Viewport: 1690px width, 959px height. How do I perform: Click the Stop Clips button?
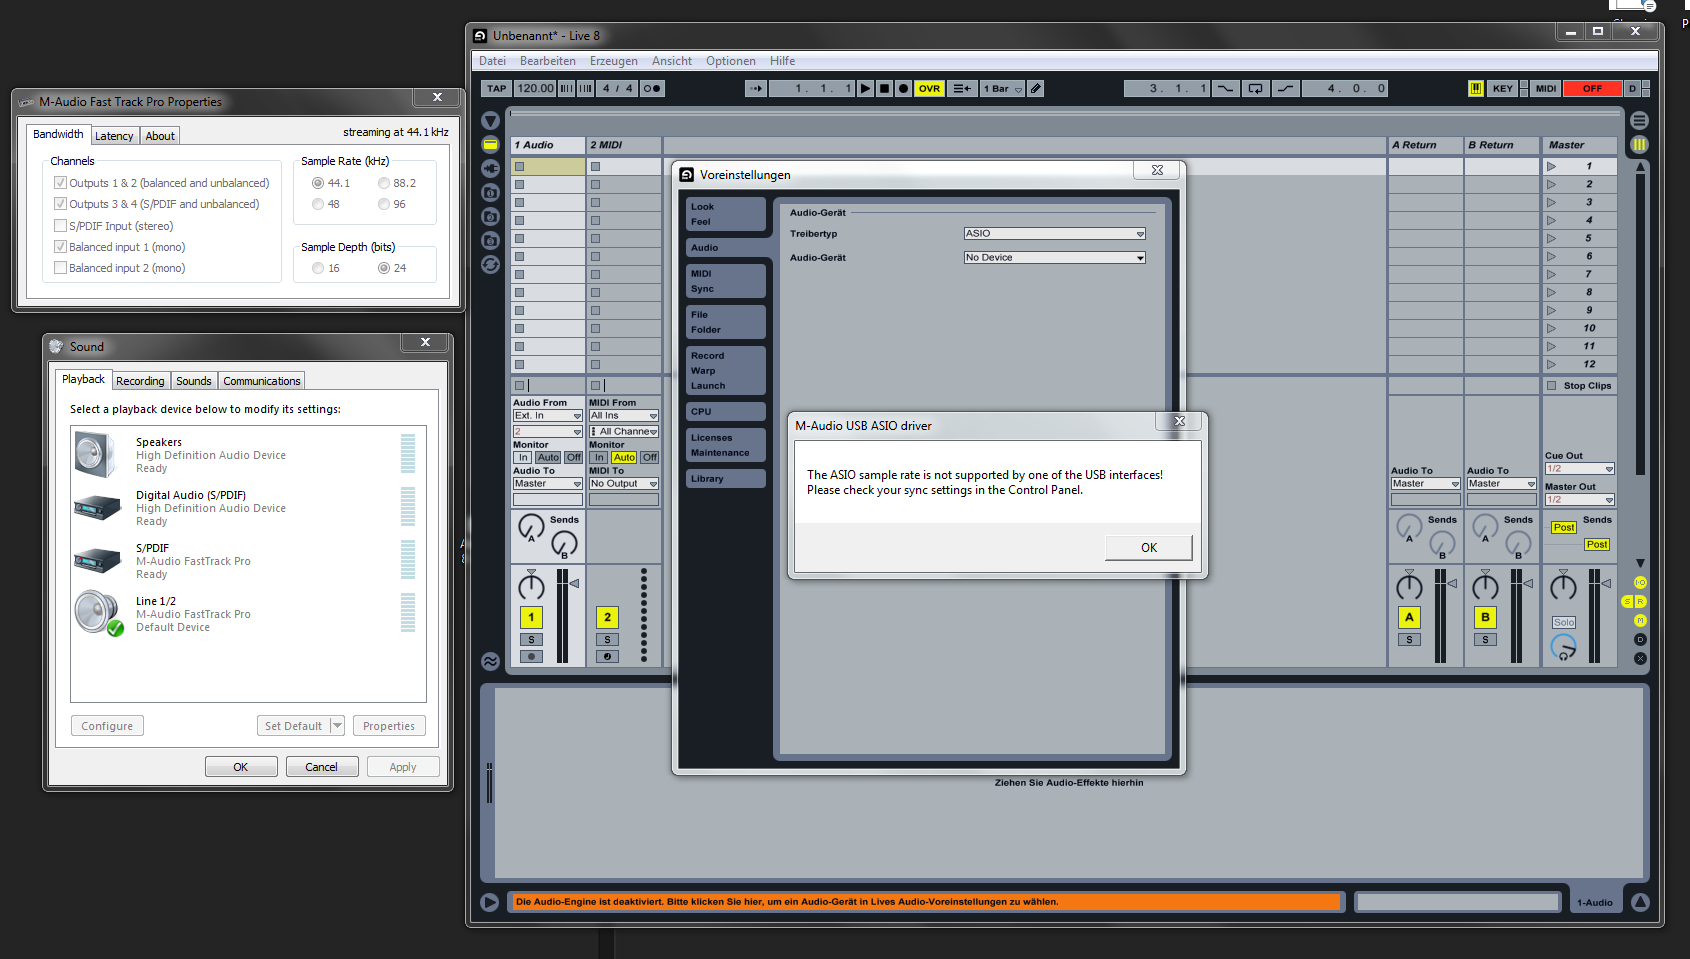[1580, 386]
